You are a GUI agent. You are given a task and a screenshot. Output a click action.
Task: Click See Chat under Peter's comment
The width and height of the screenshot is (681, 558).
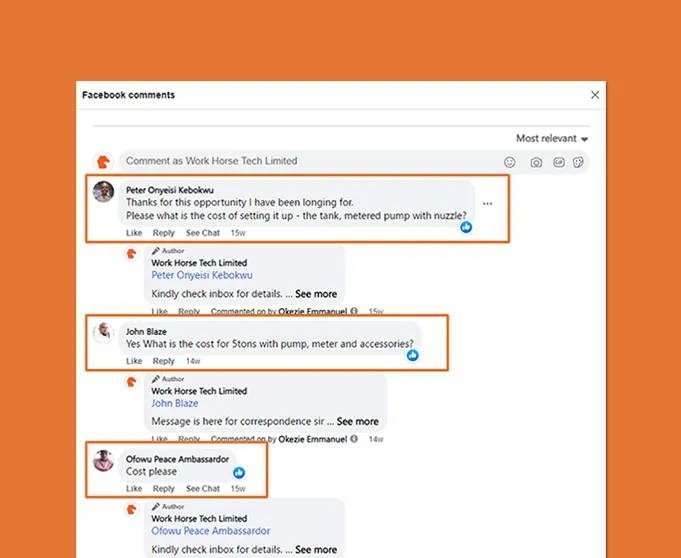pos(203,233)
